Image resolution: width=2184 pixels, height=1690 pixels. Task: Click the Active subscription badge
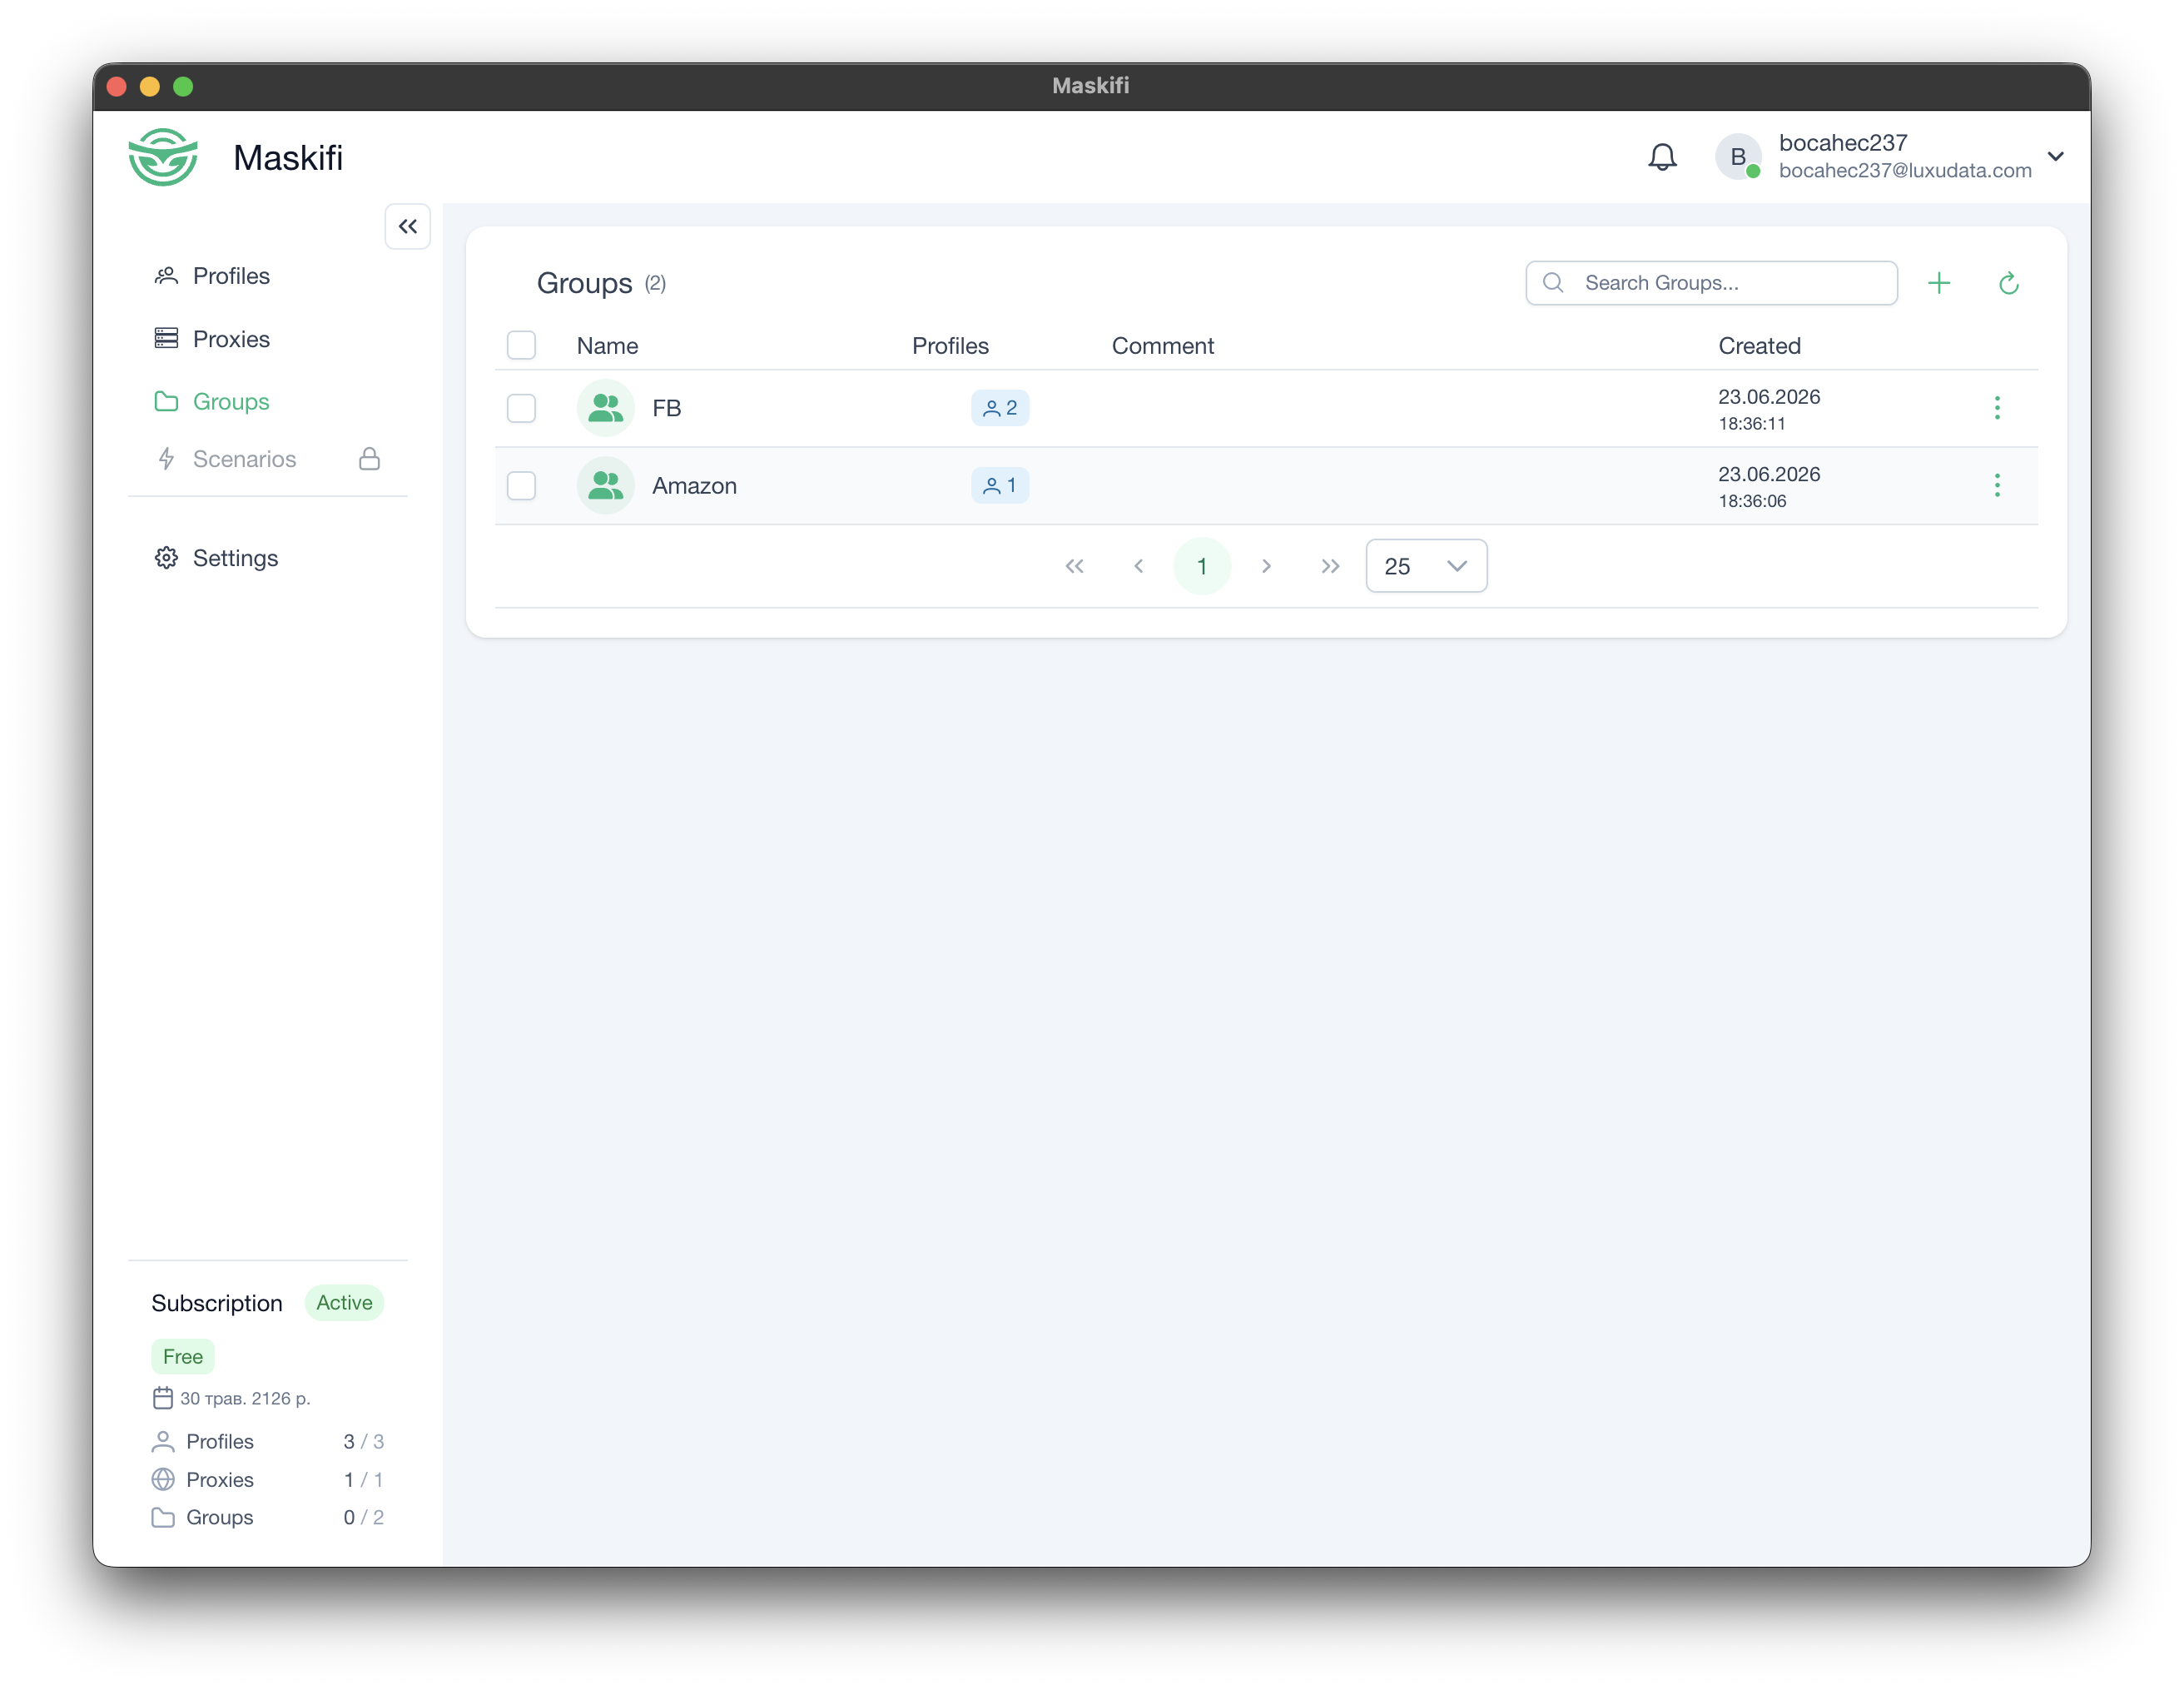click(x=344, y=1303)
